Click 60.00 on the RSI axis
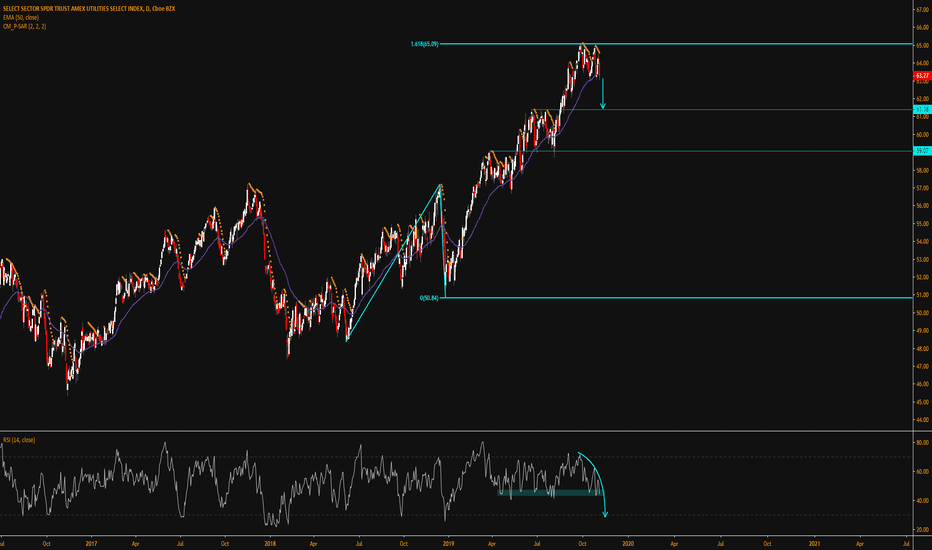 [922, 472]
